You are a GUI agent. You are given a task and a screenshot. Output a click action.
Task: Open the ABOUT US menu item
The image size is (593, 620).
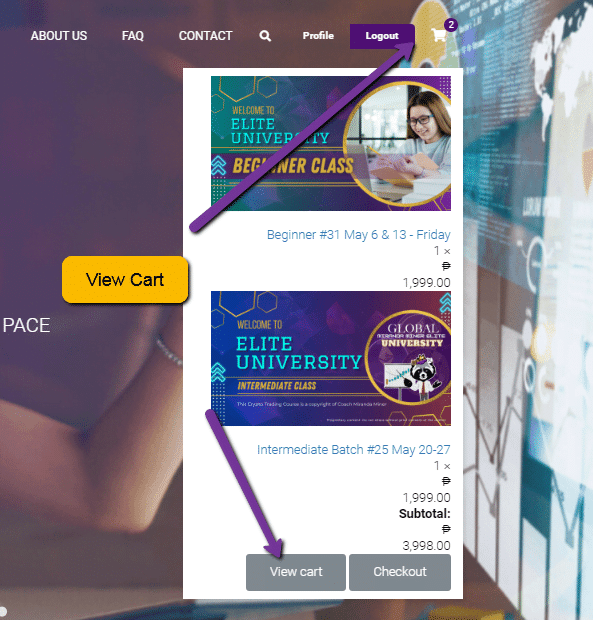pyautogui.click(x=59, y=36)
